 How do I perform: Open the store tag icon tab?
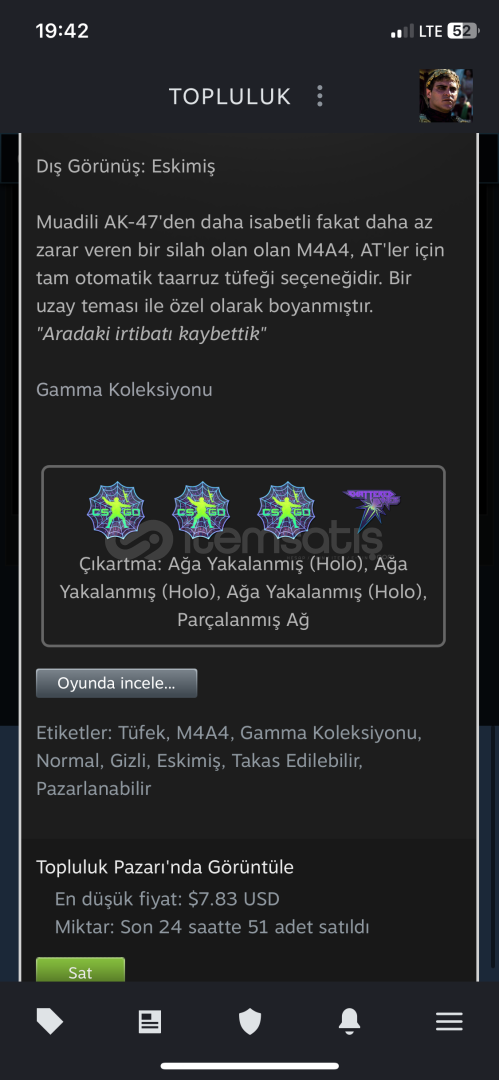tap(50, 1022)
